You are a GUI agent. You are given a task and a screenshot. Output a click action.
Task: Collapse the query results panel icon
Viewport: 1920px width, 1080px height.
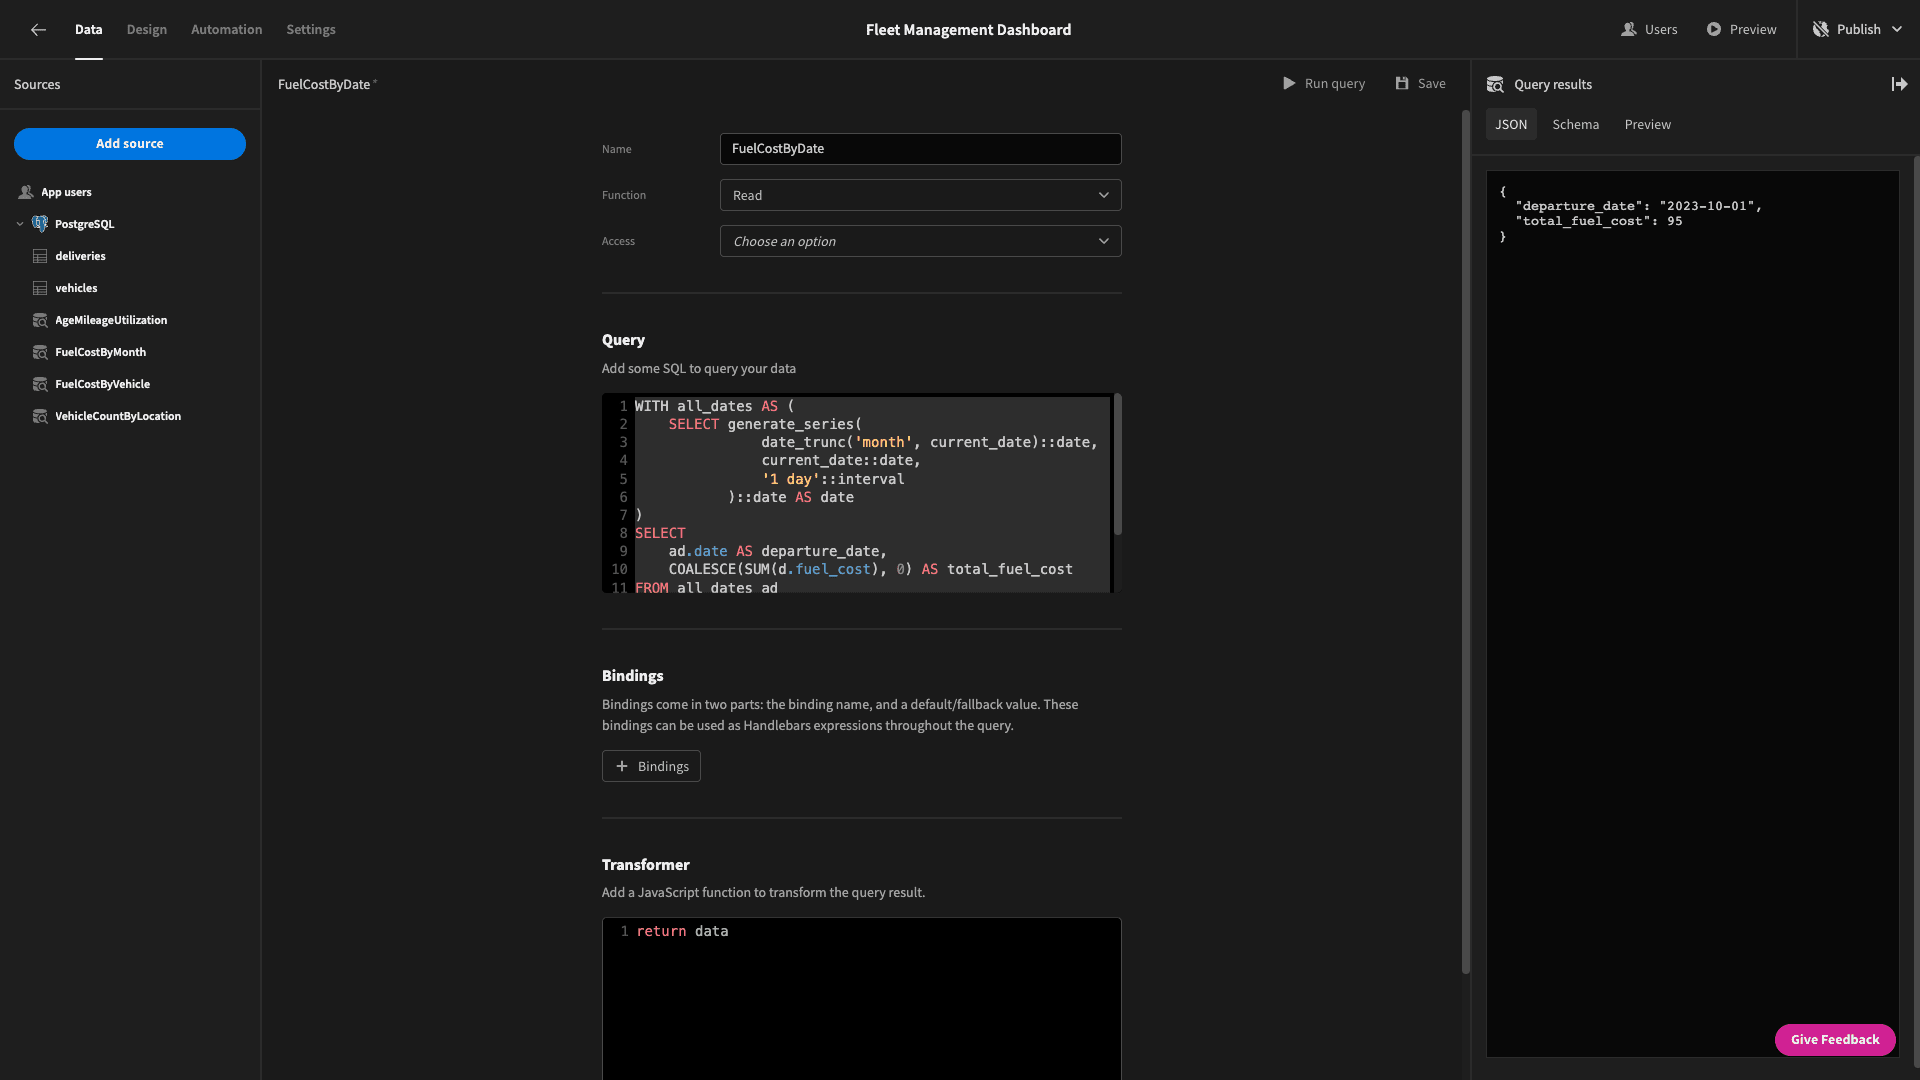[x=1899, y=84]
